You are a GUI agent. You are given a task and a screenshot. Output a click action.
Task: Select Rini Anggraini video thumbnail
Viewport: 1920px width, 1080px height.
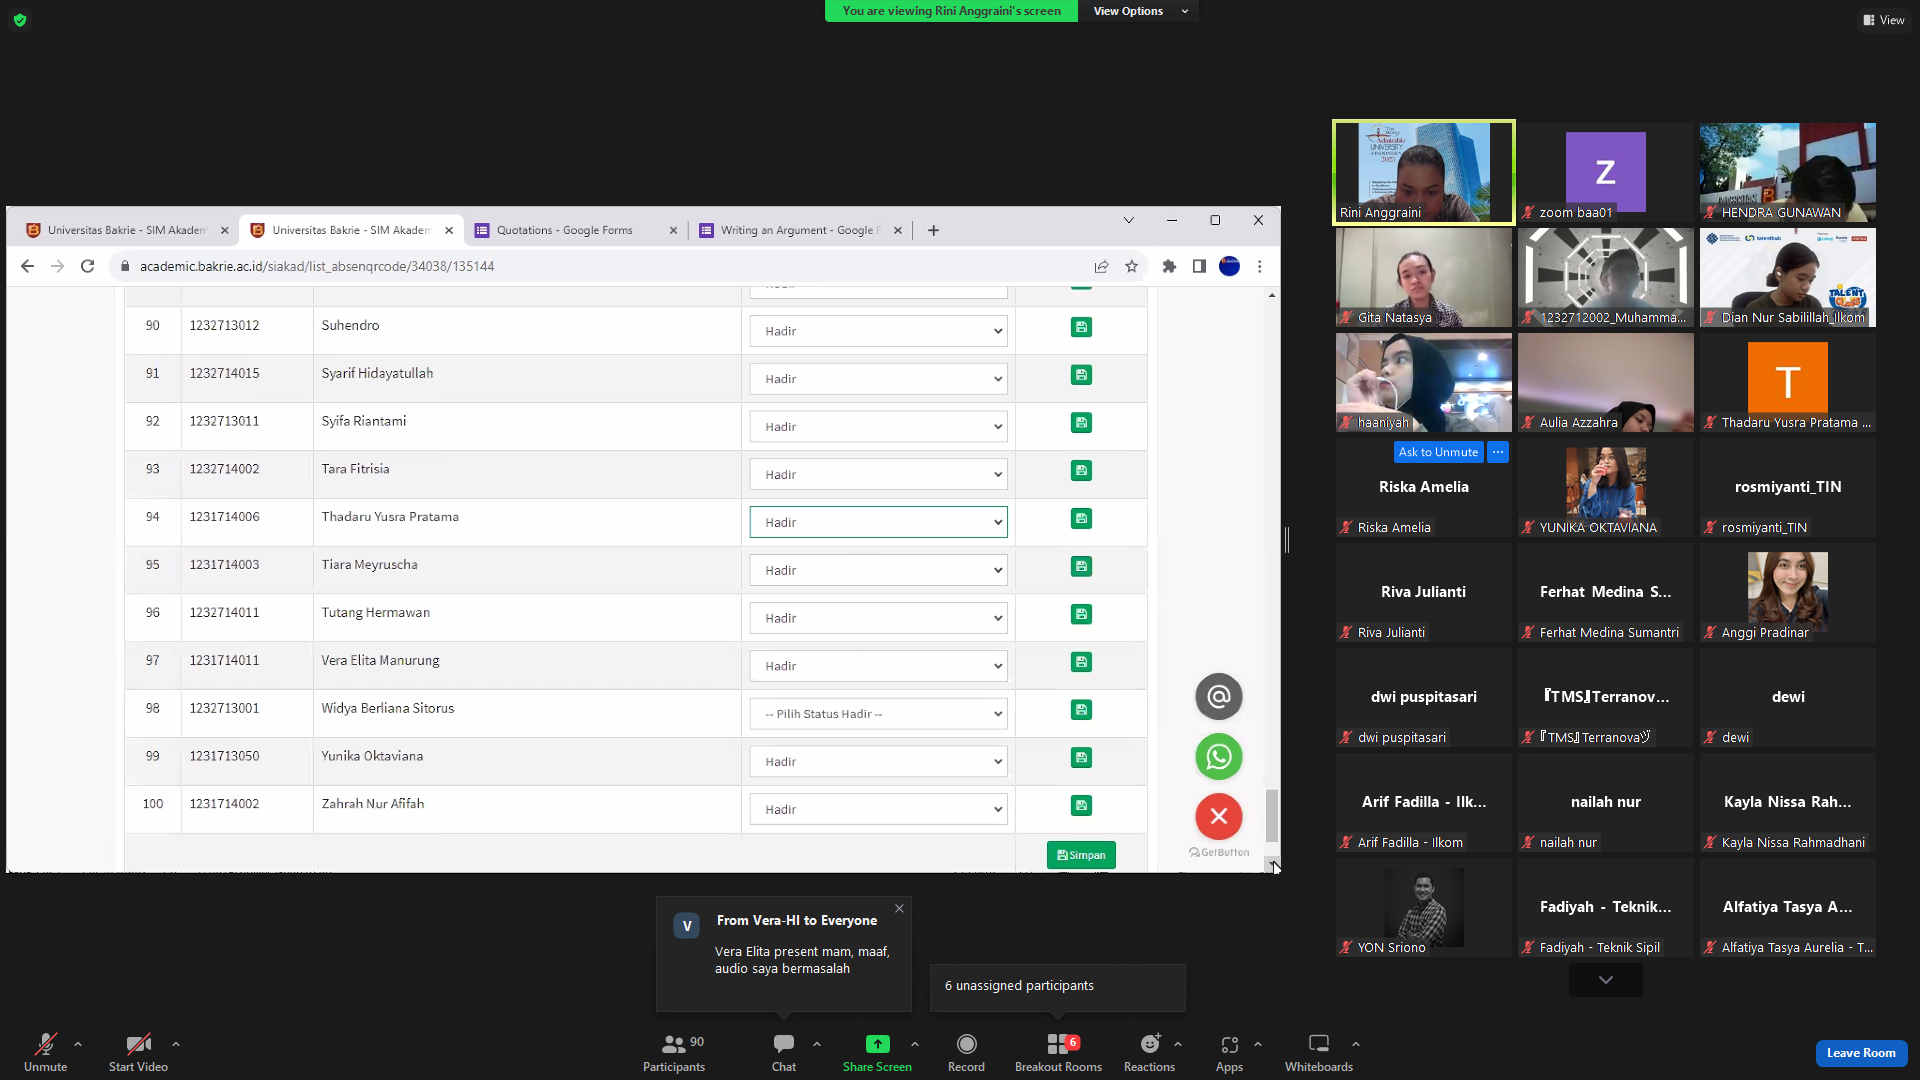(x=1424, y=173)
